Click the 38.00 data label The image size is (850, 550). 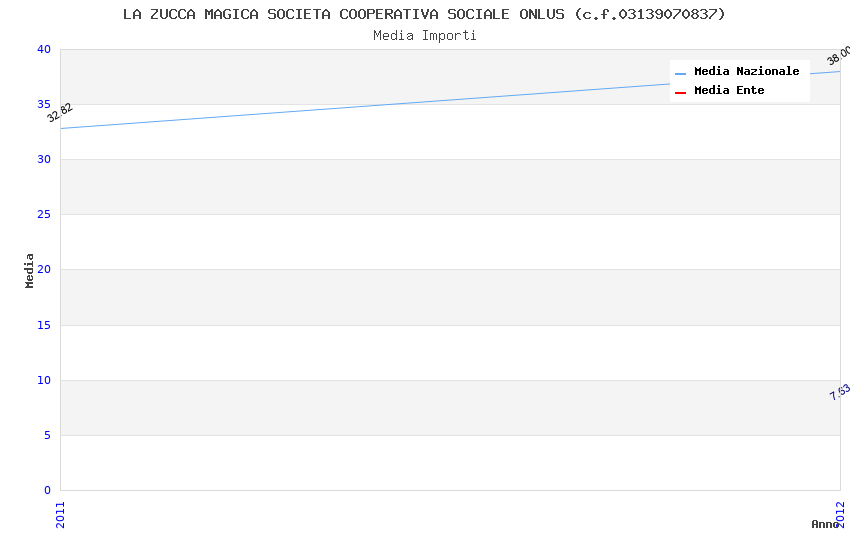coord(839,55)
